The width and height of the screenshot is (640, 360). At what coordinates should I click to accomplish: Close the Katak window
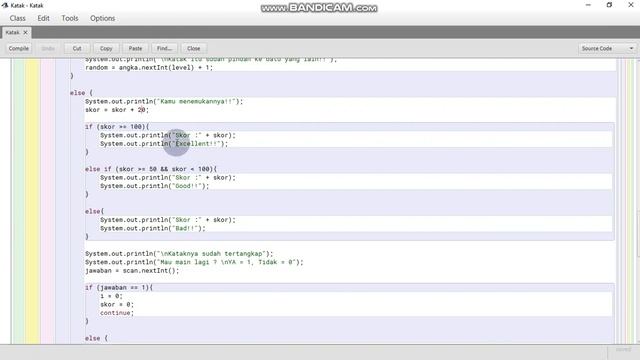631,5
